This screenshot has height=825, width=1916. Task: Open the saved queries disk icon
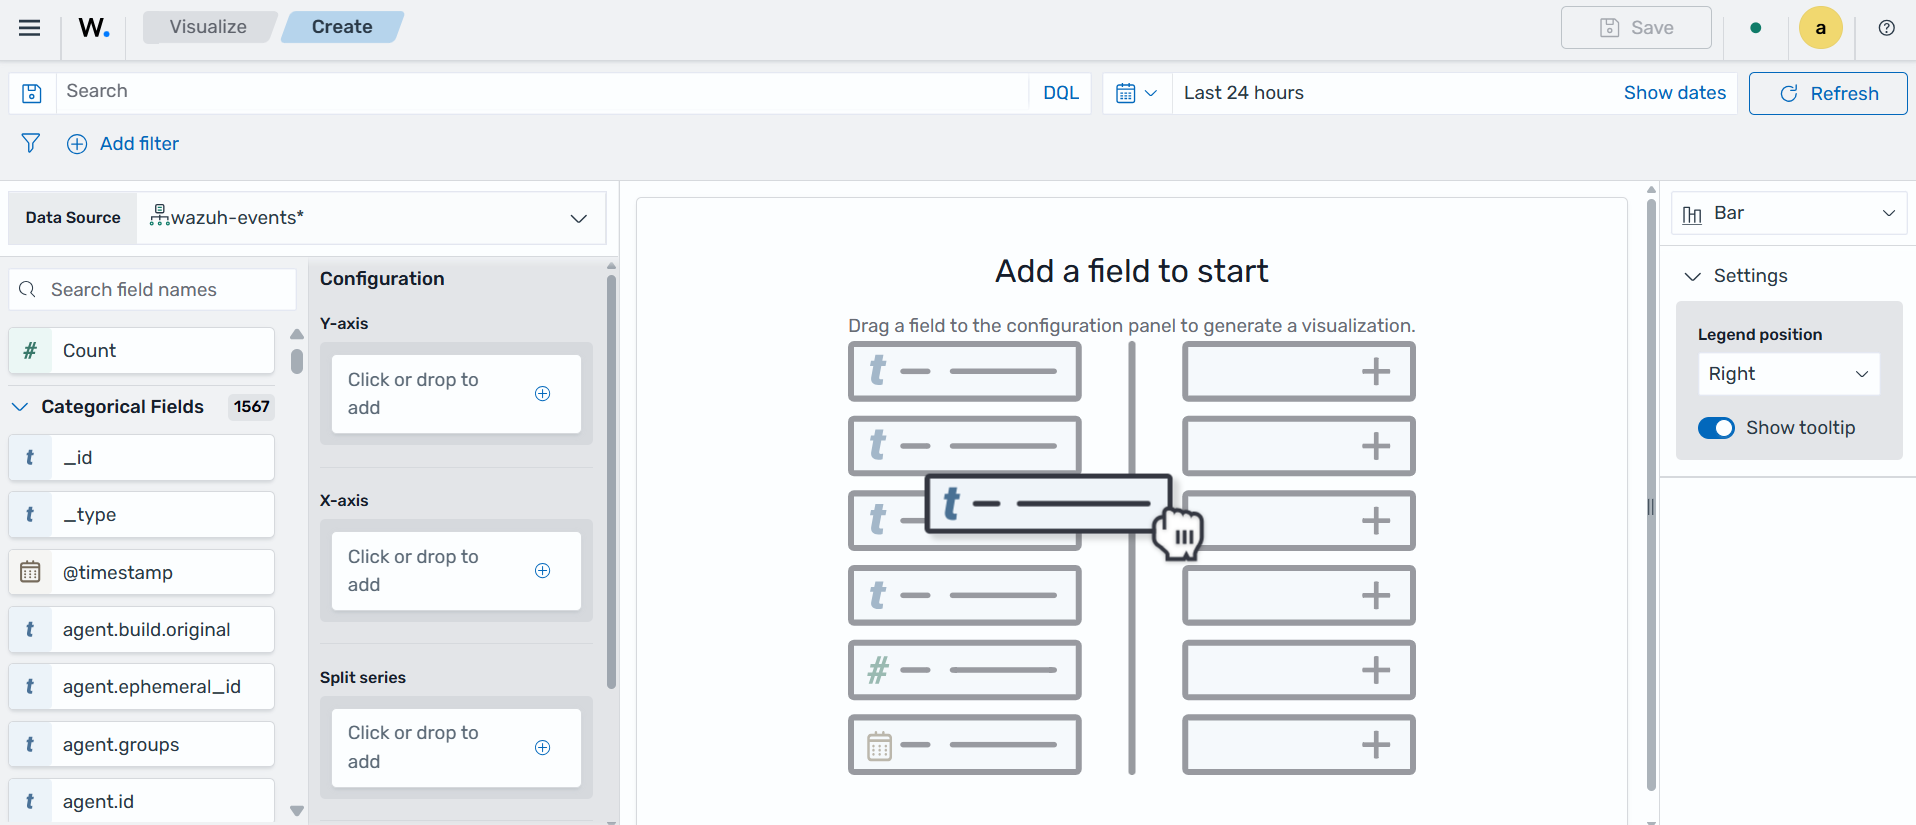32,93
